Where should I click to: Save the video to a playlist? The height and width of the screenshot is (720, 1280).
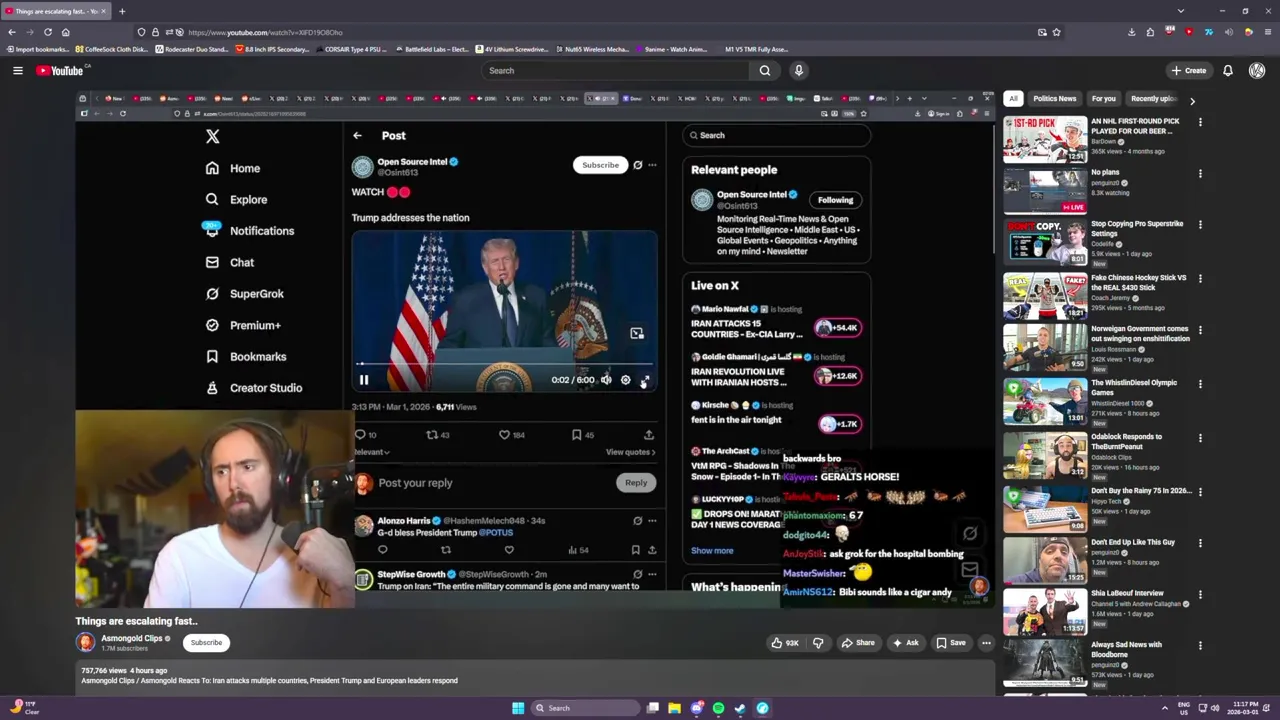tap(951, 643)
